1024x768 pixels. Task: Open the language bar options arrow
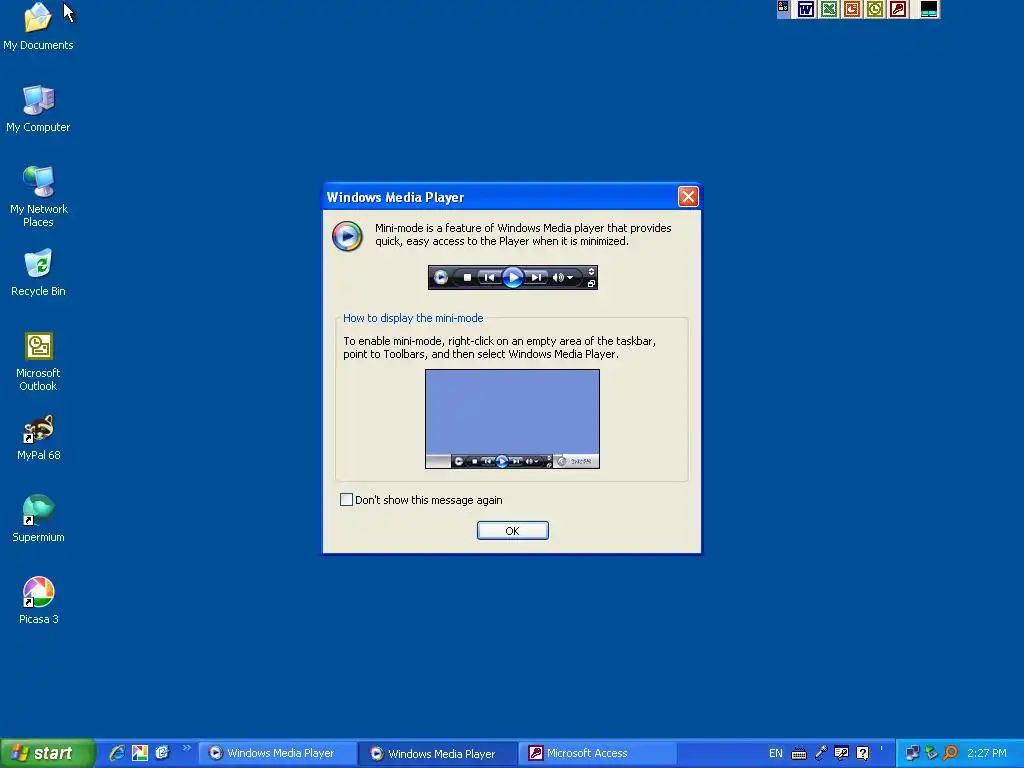click(881, 748)
